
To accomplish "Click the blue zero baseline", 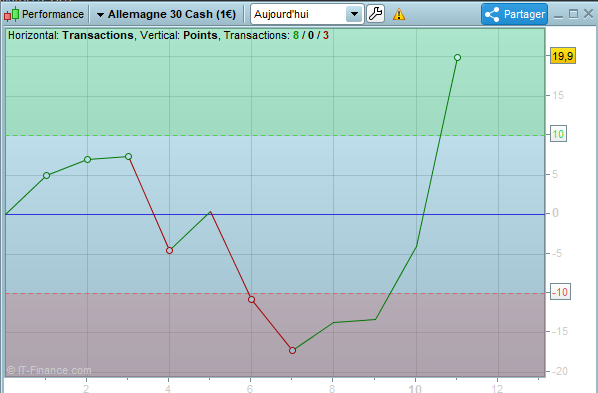I will click(275, 214).
